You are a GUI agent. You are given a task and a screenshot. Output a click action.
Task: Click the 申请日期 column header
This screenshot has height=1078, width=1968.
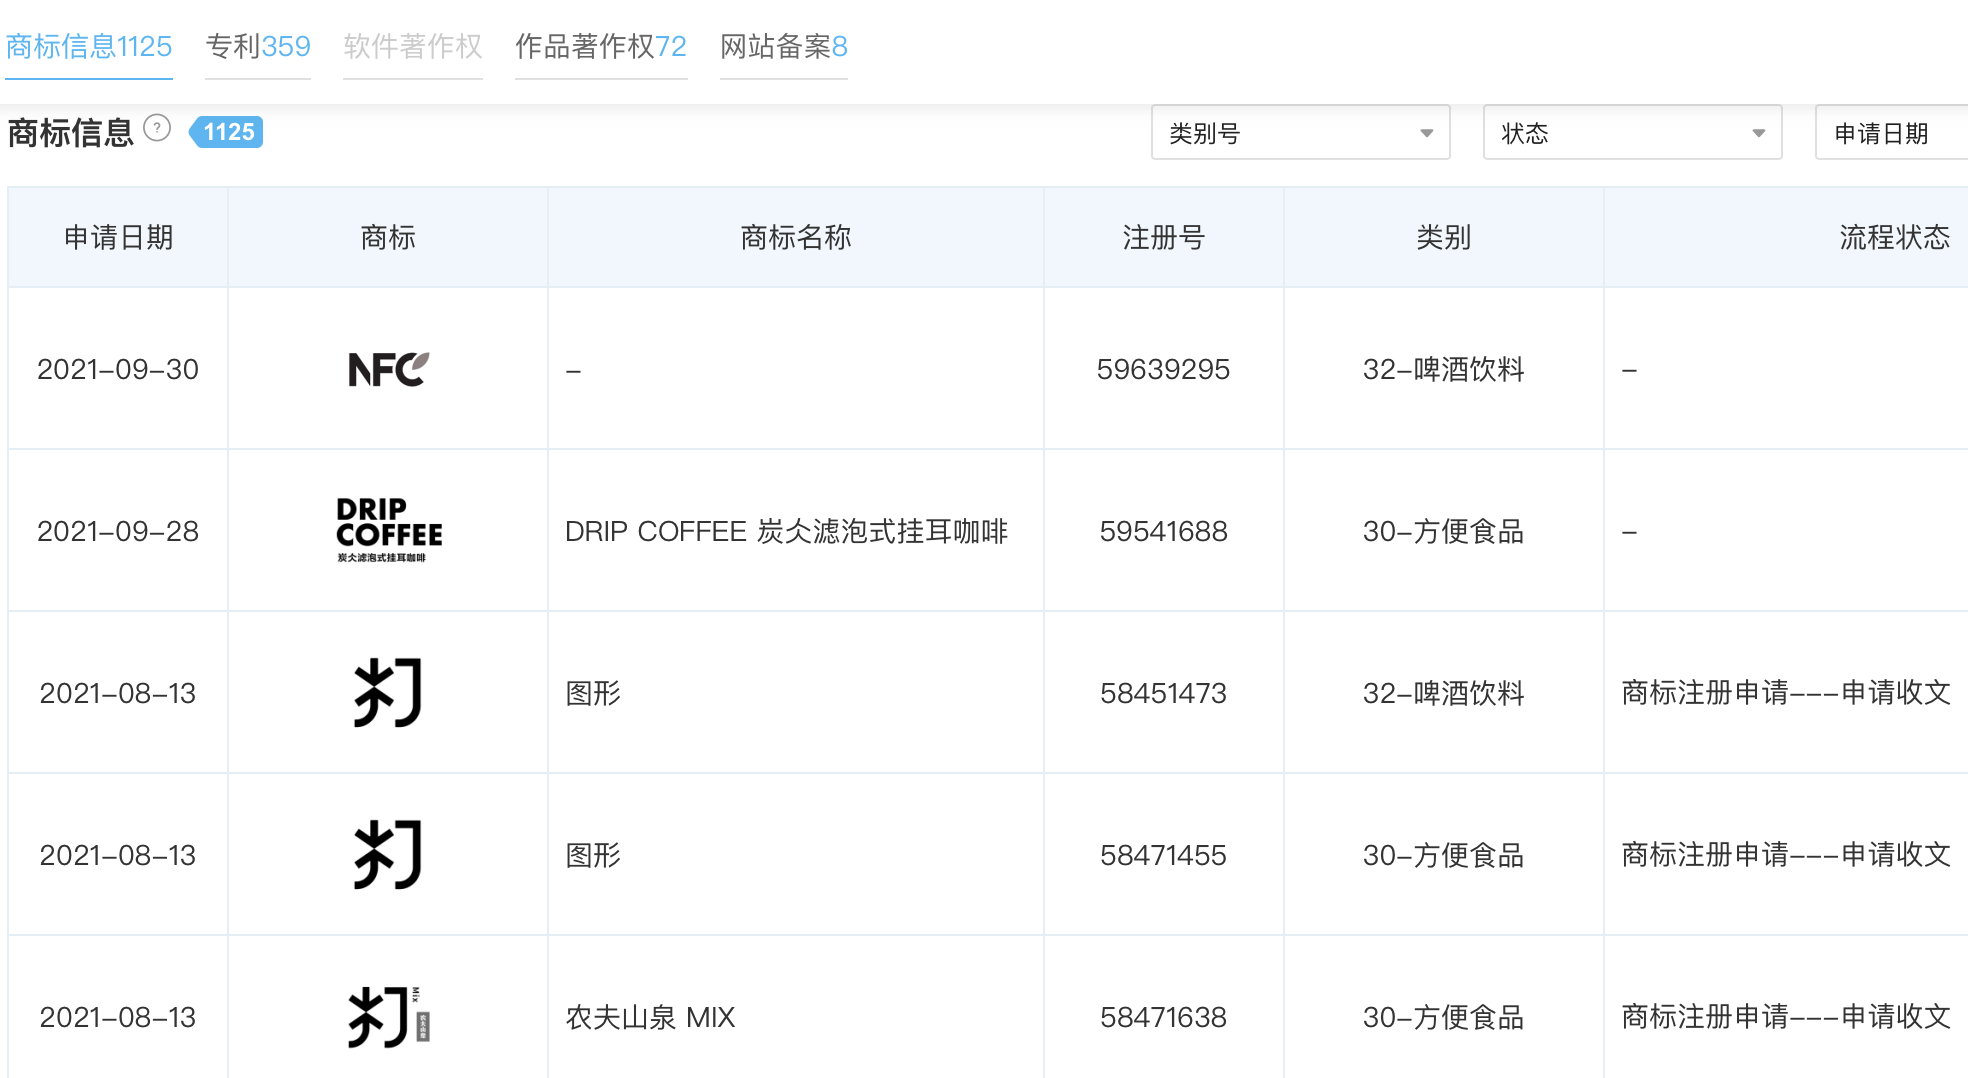click(118, 237)
